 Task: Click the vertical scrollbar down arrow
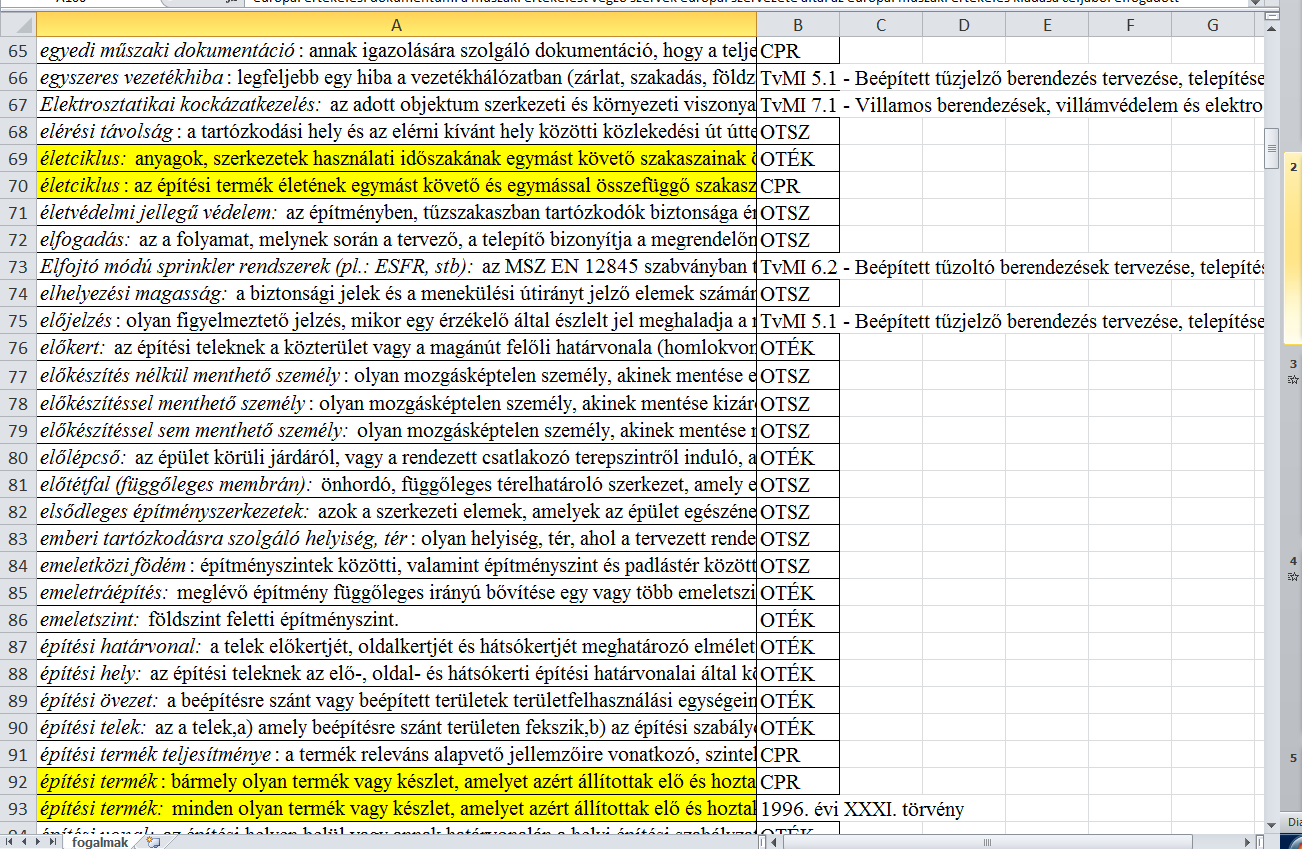point(1270,824)
